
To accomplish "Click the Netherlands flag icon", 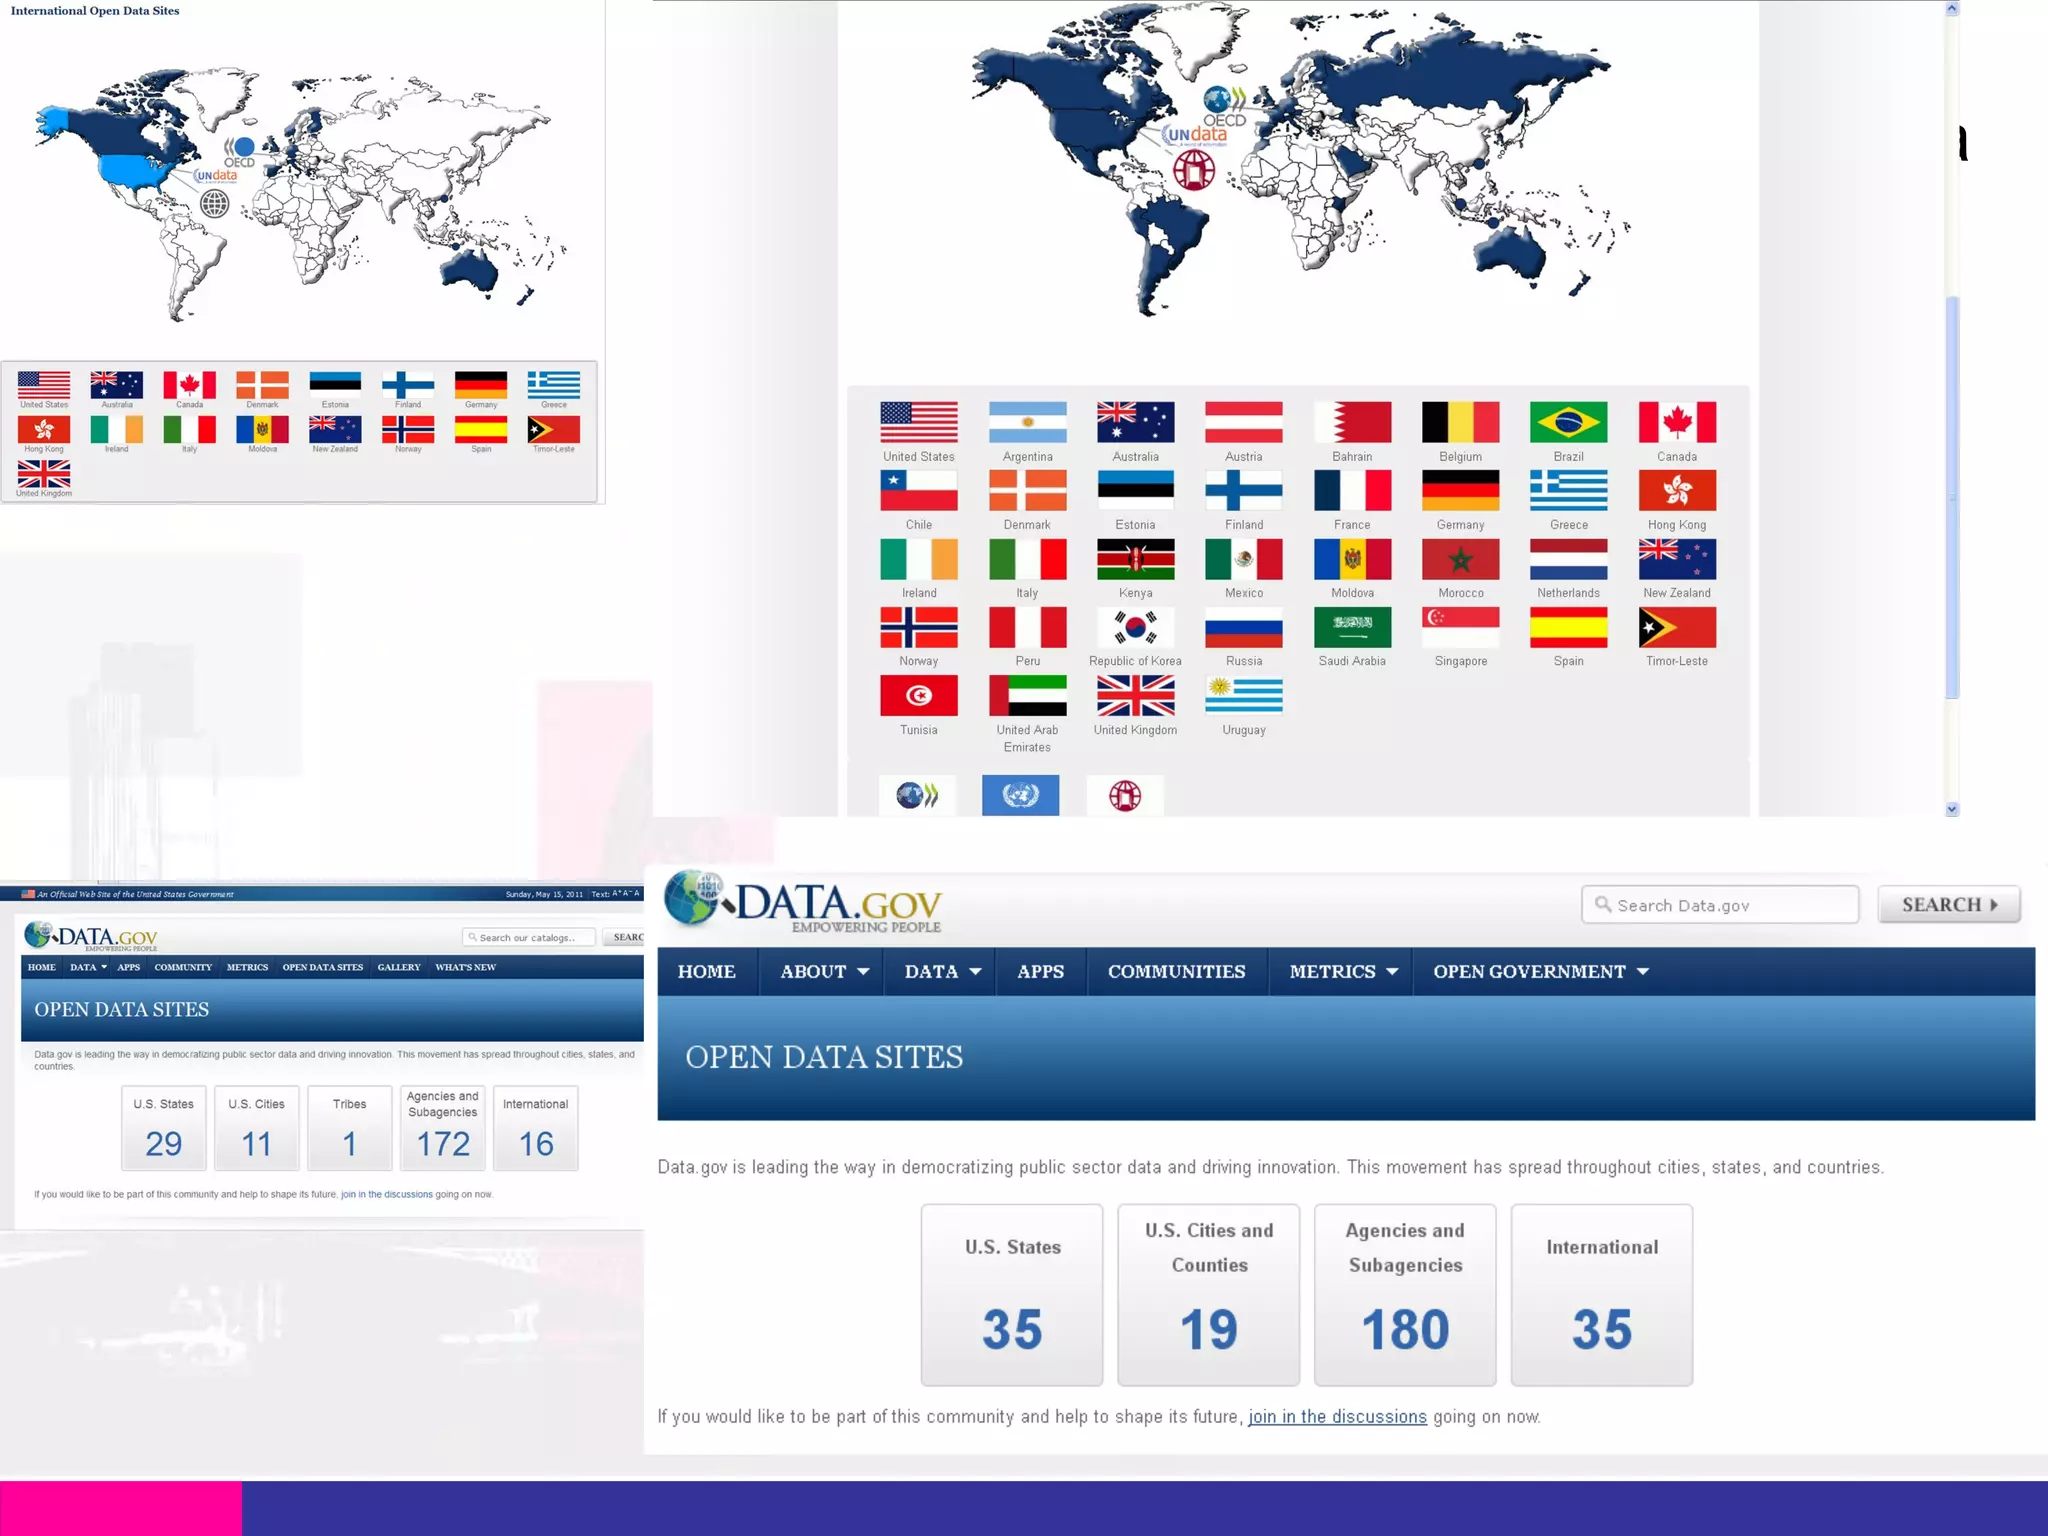I will tap(1568, 559).
